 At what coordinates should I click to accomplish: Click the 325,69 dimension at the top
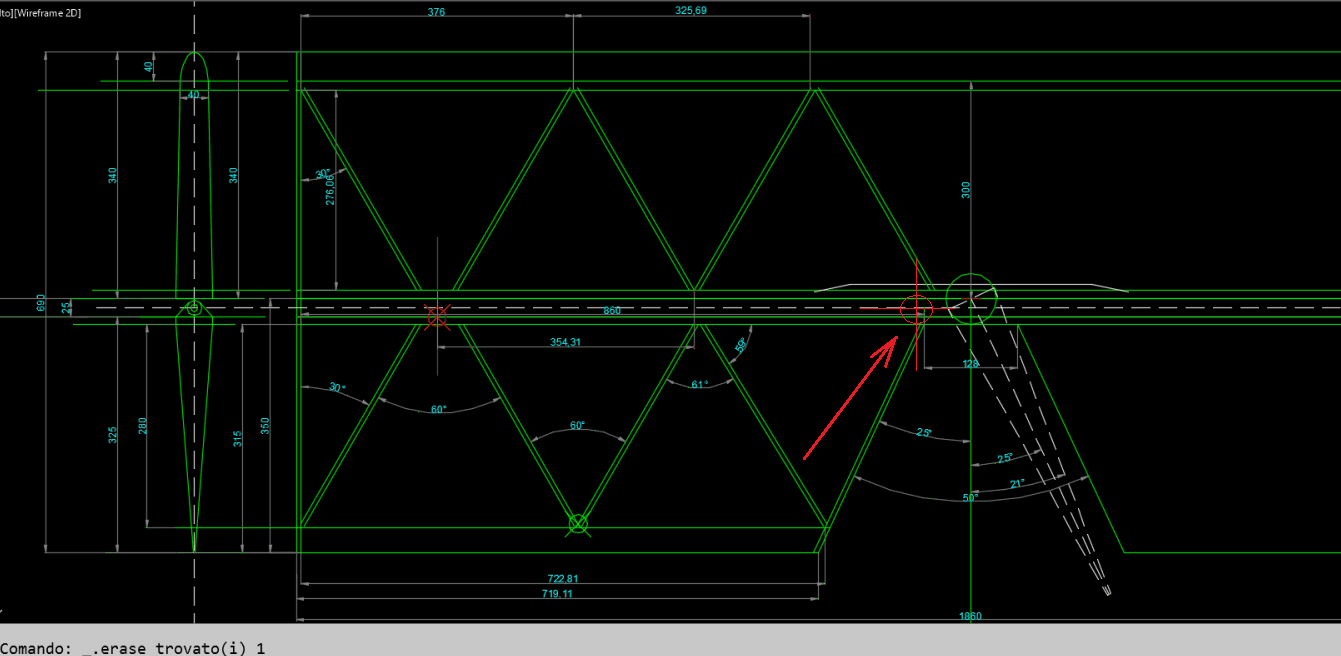click(691, 10)
